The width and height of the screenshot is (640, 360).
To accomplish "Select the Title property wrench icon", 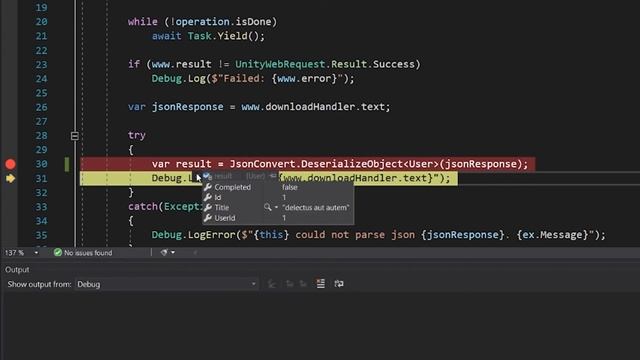I will click(208, 208).
